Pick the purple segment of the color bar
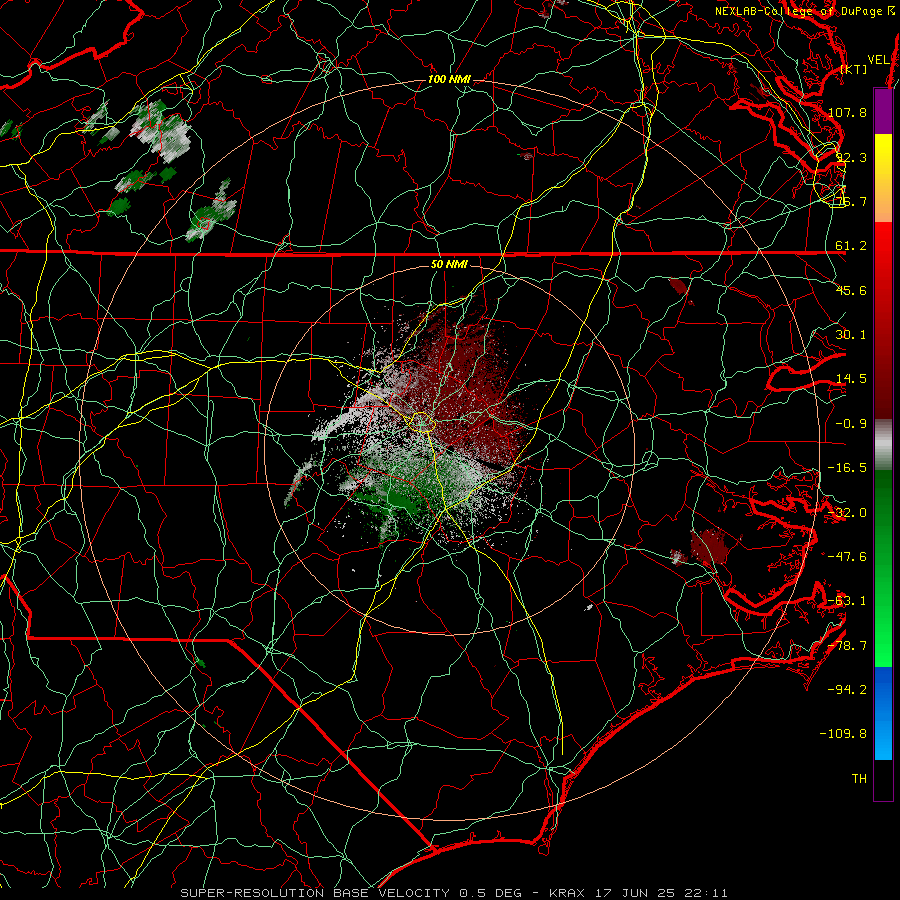The image size is (900, 900). 883,111
